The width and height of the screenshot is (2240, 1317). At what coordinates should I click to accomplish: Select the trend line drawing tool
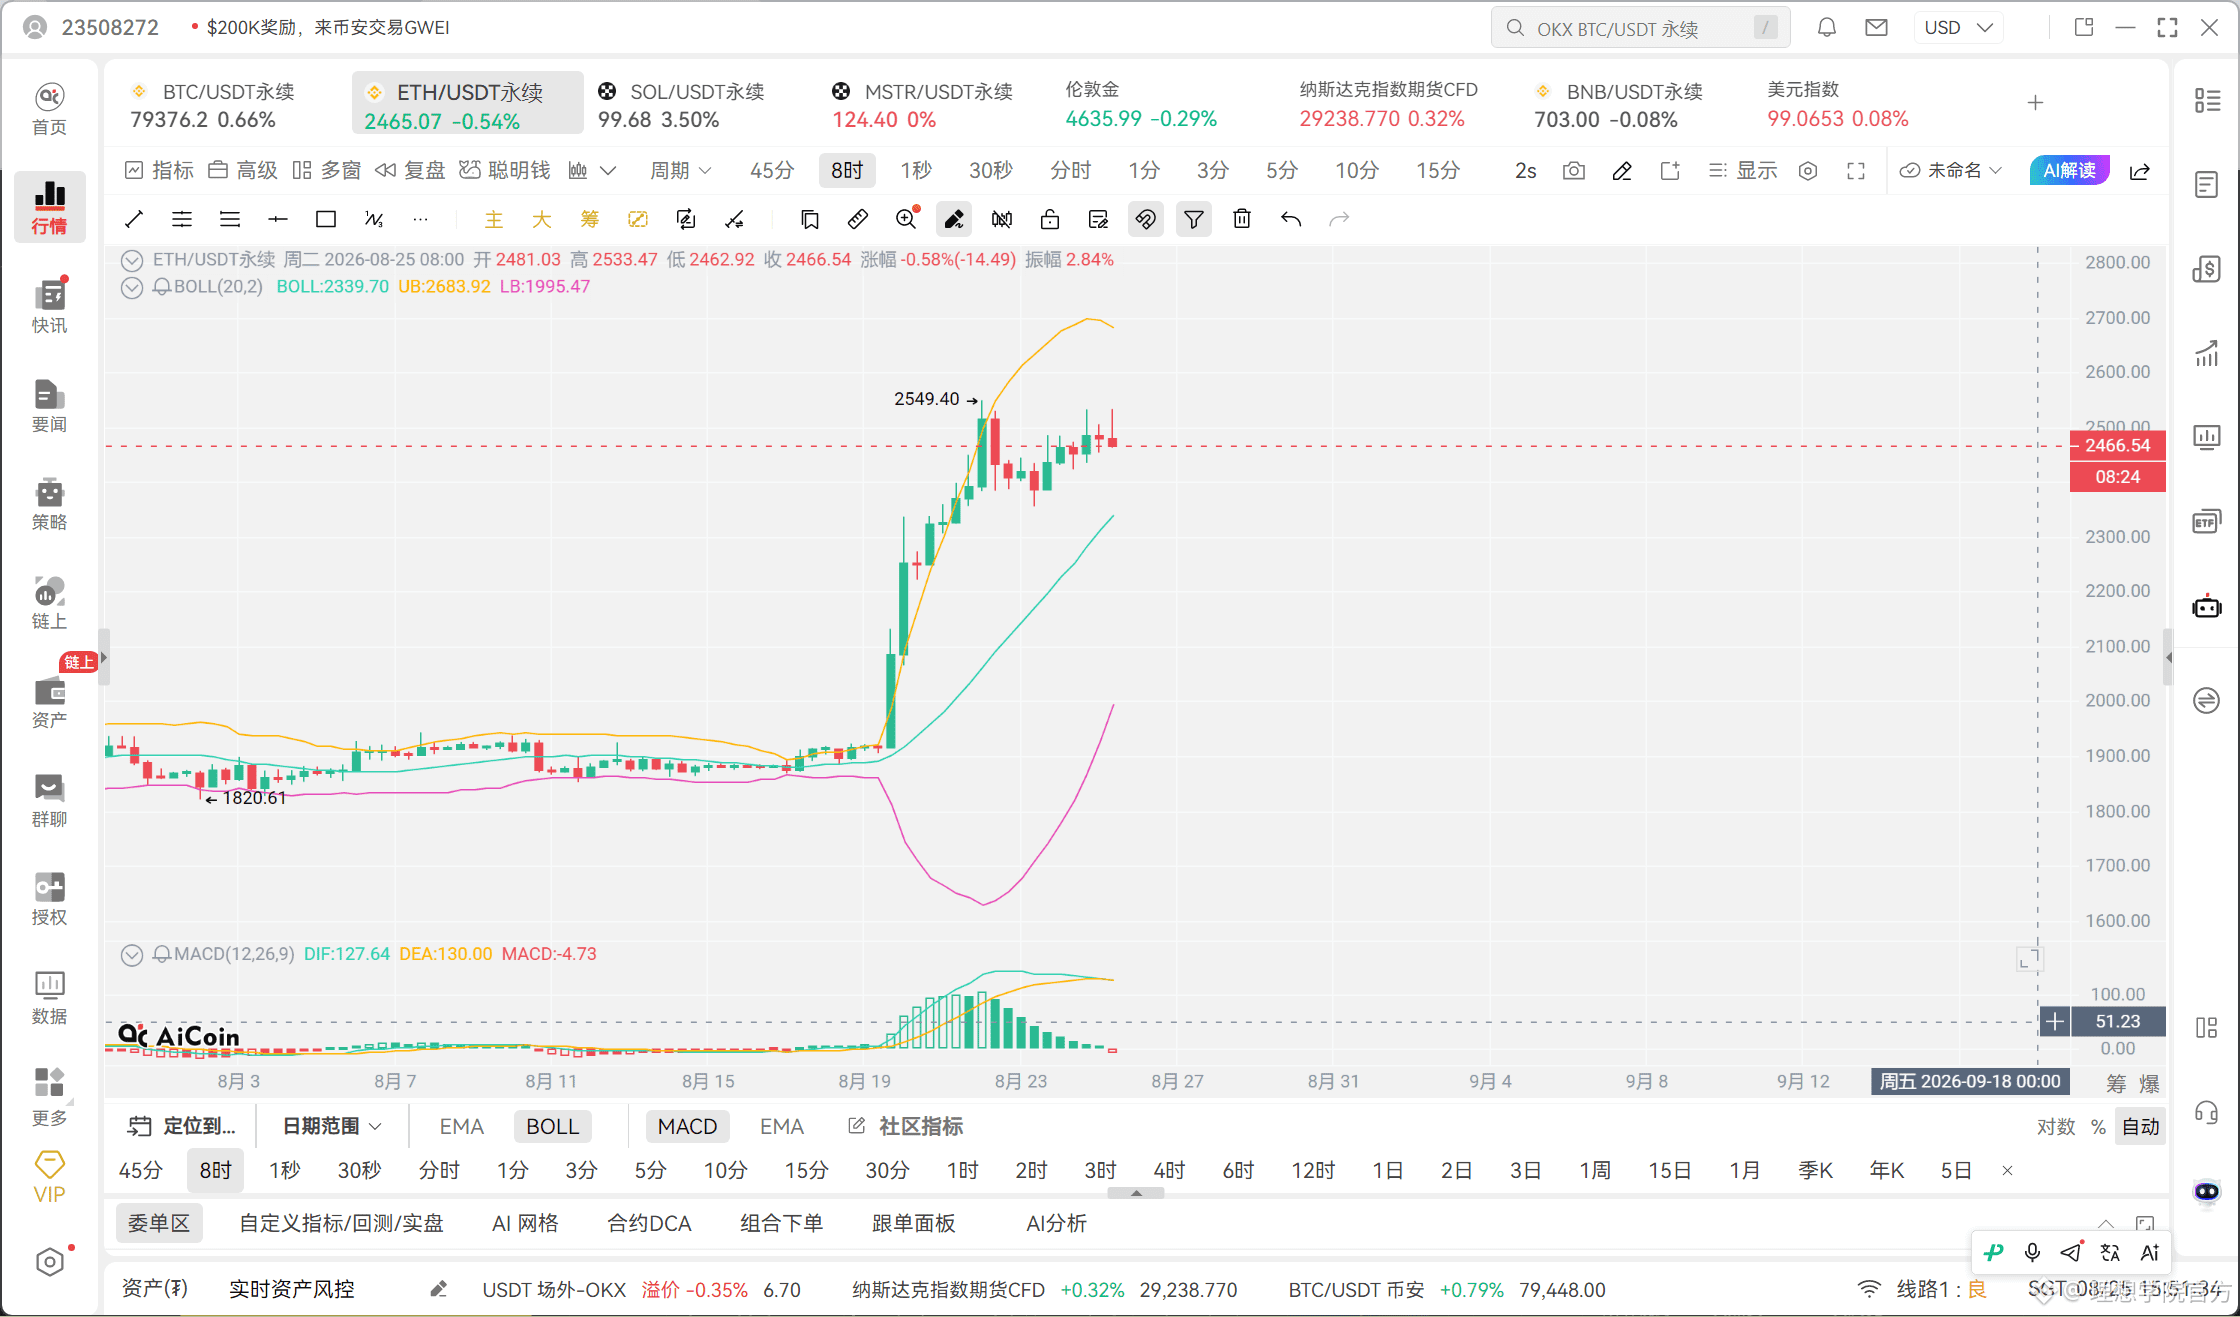pyautogui.click(x=134, y=219)
